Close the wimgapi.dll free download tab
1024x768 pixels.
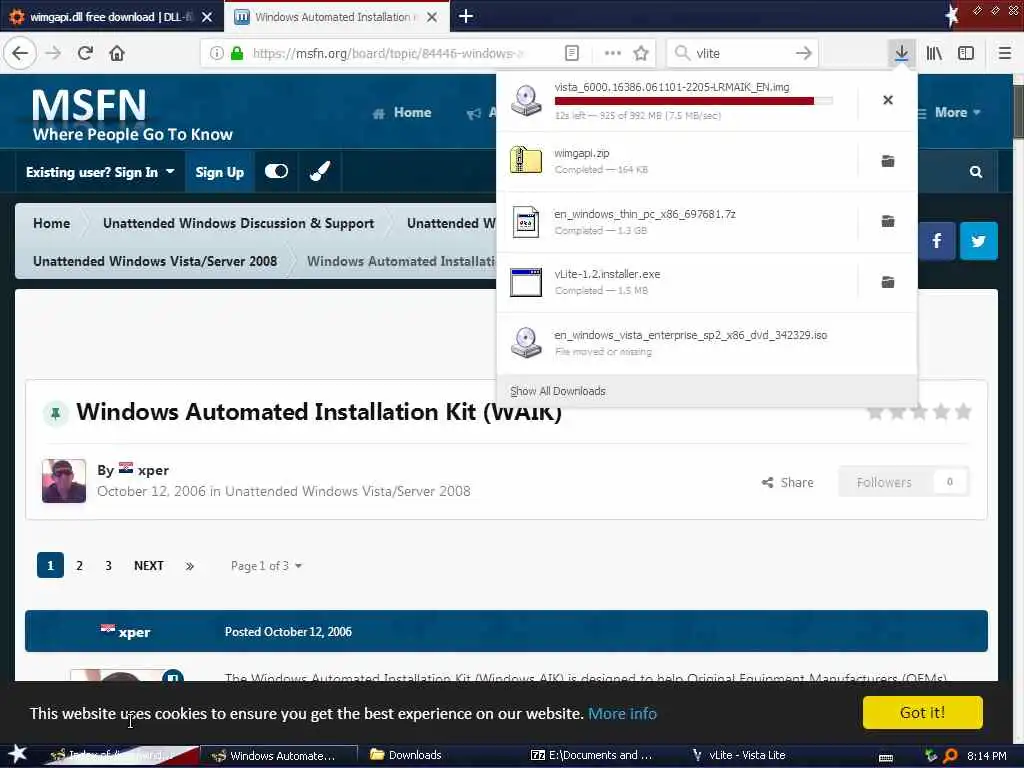tap(207, 17)
